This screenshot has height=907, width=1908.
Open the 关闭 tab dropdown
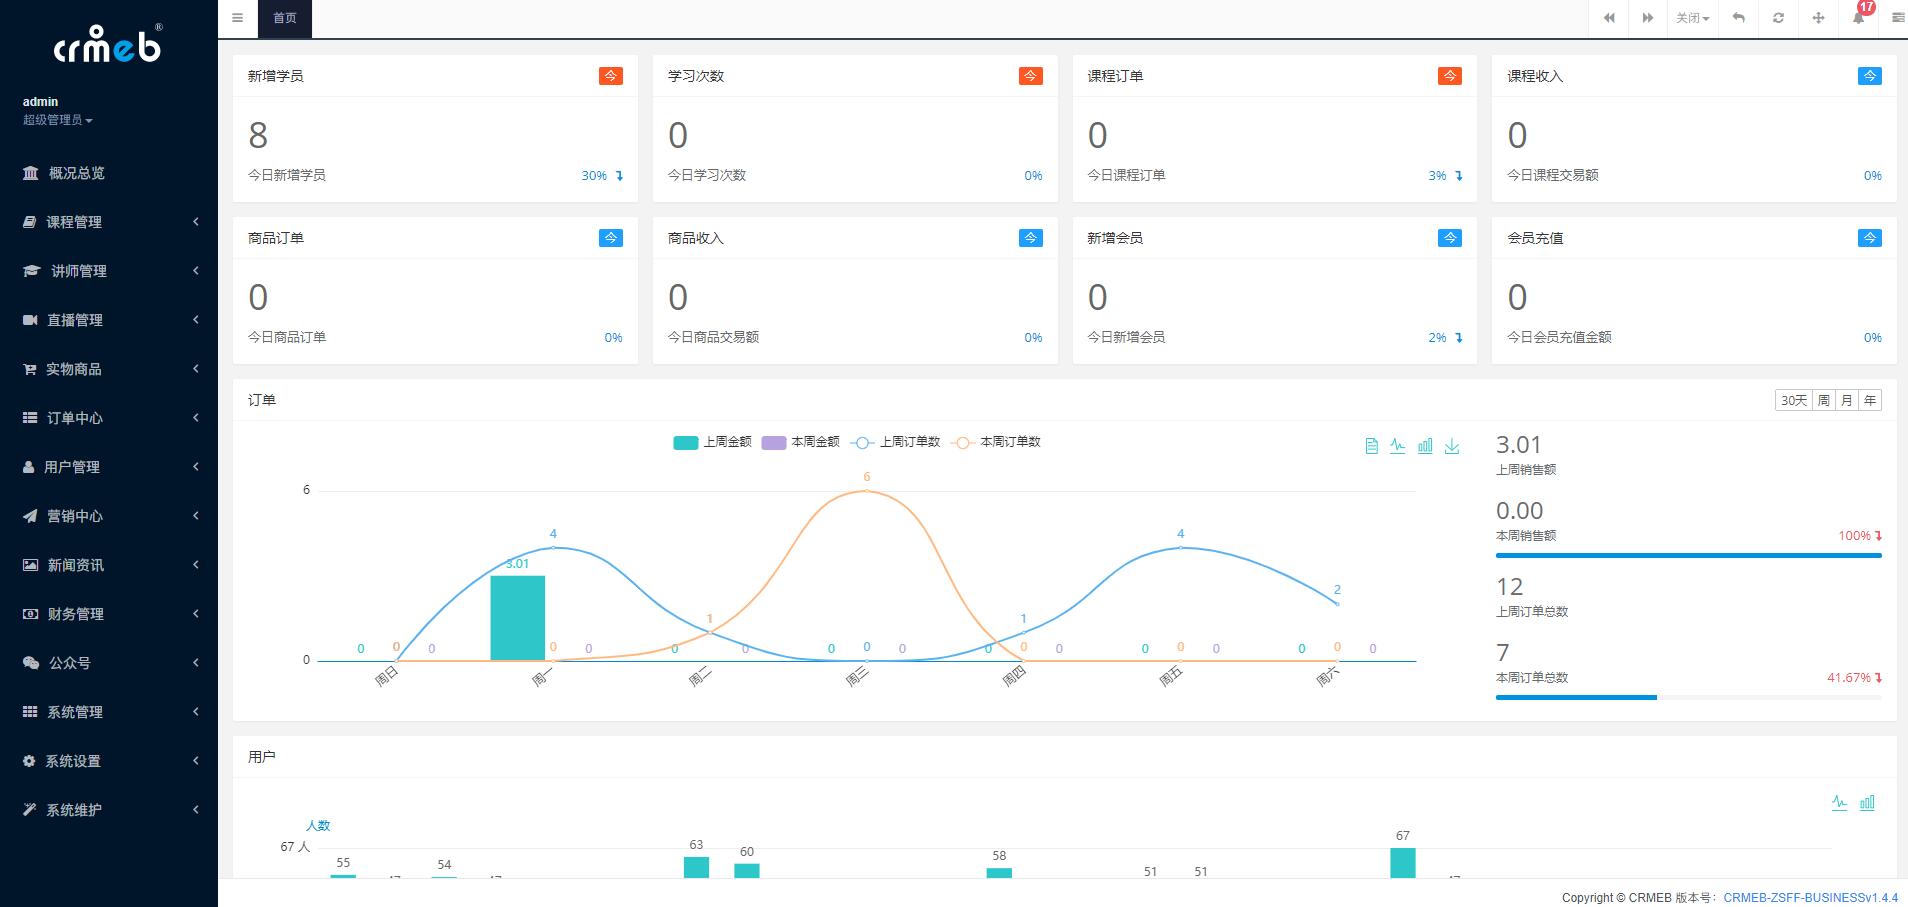[x=1692, y=18]
